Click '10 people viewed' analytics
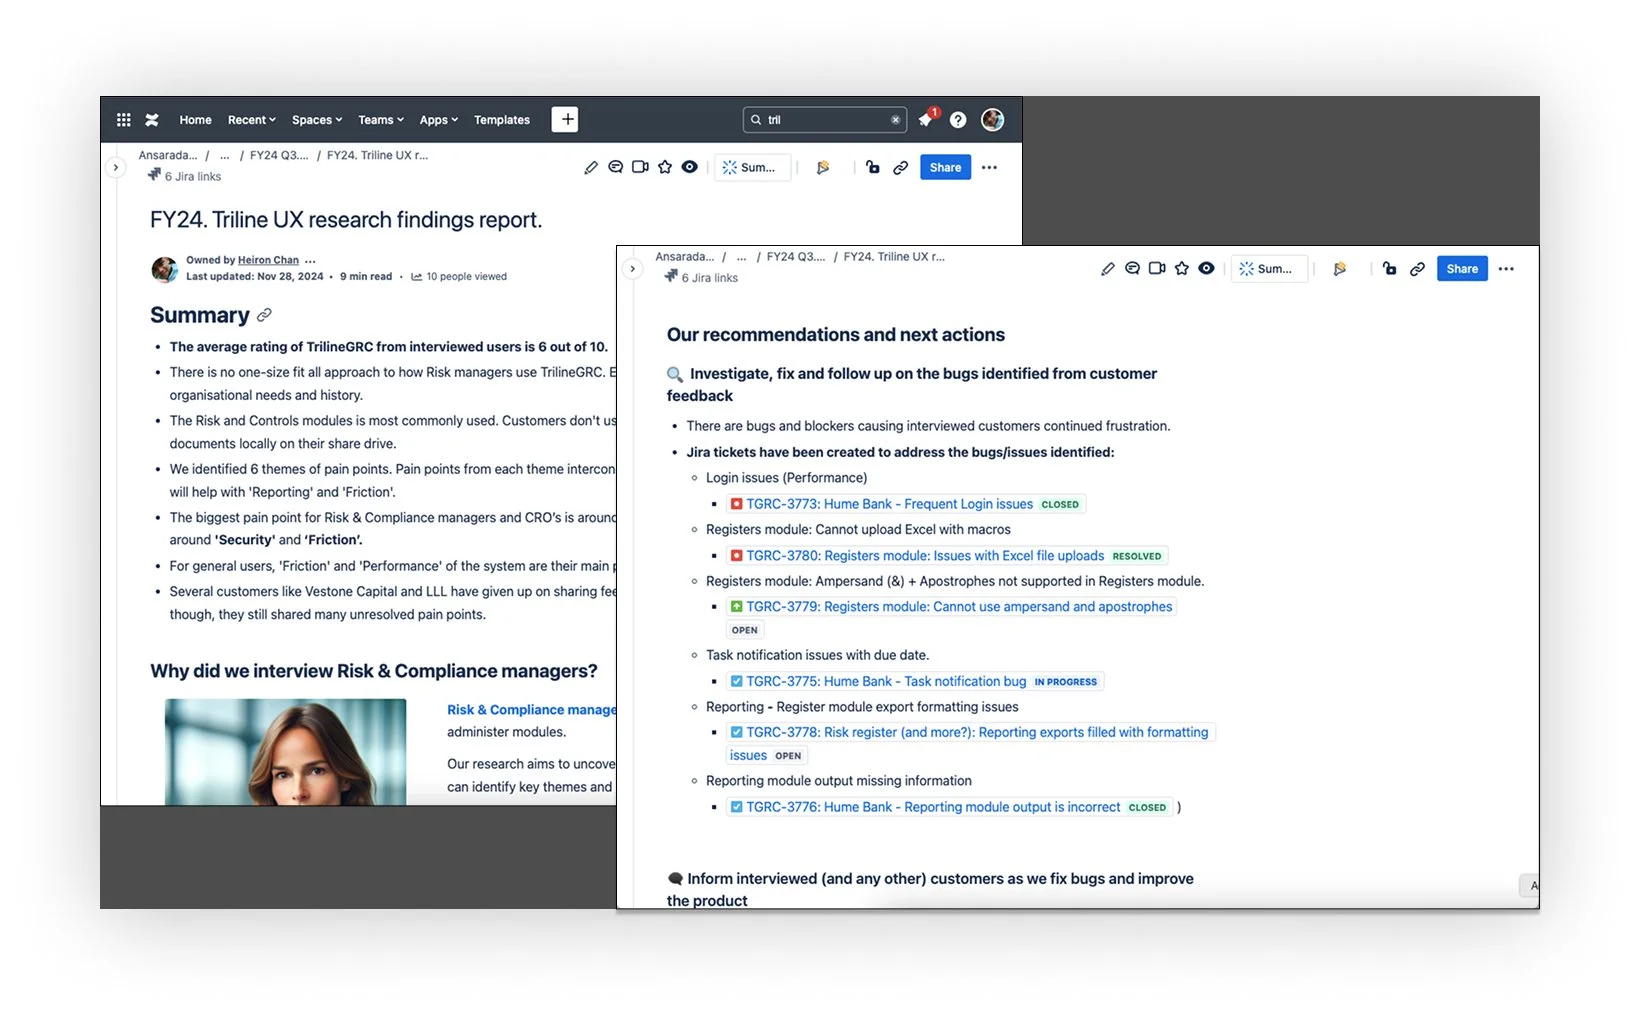 [459, 277]
